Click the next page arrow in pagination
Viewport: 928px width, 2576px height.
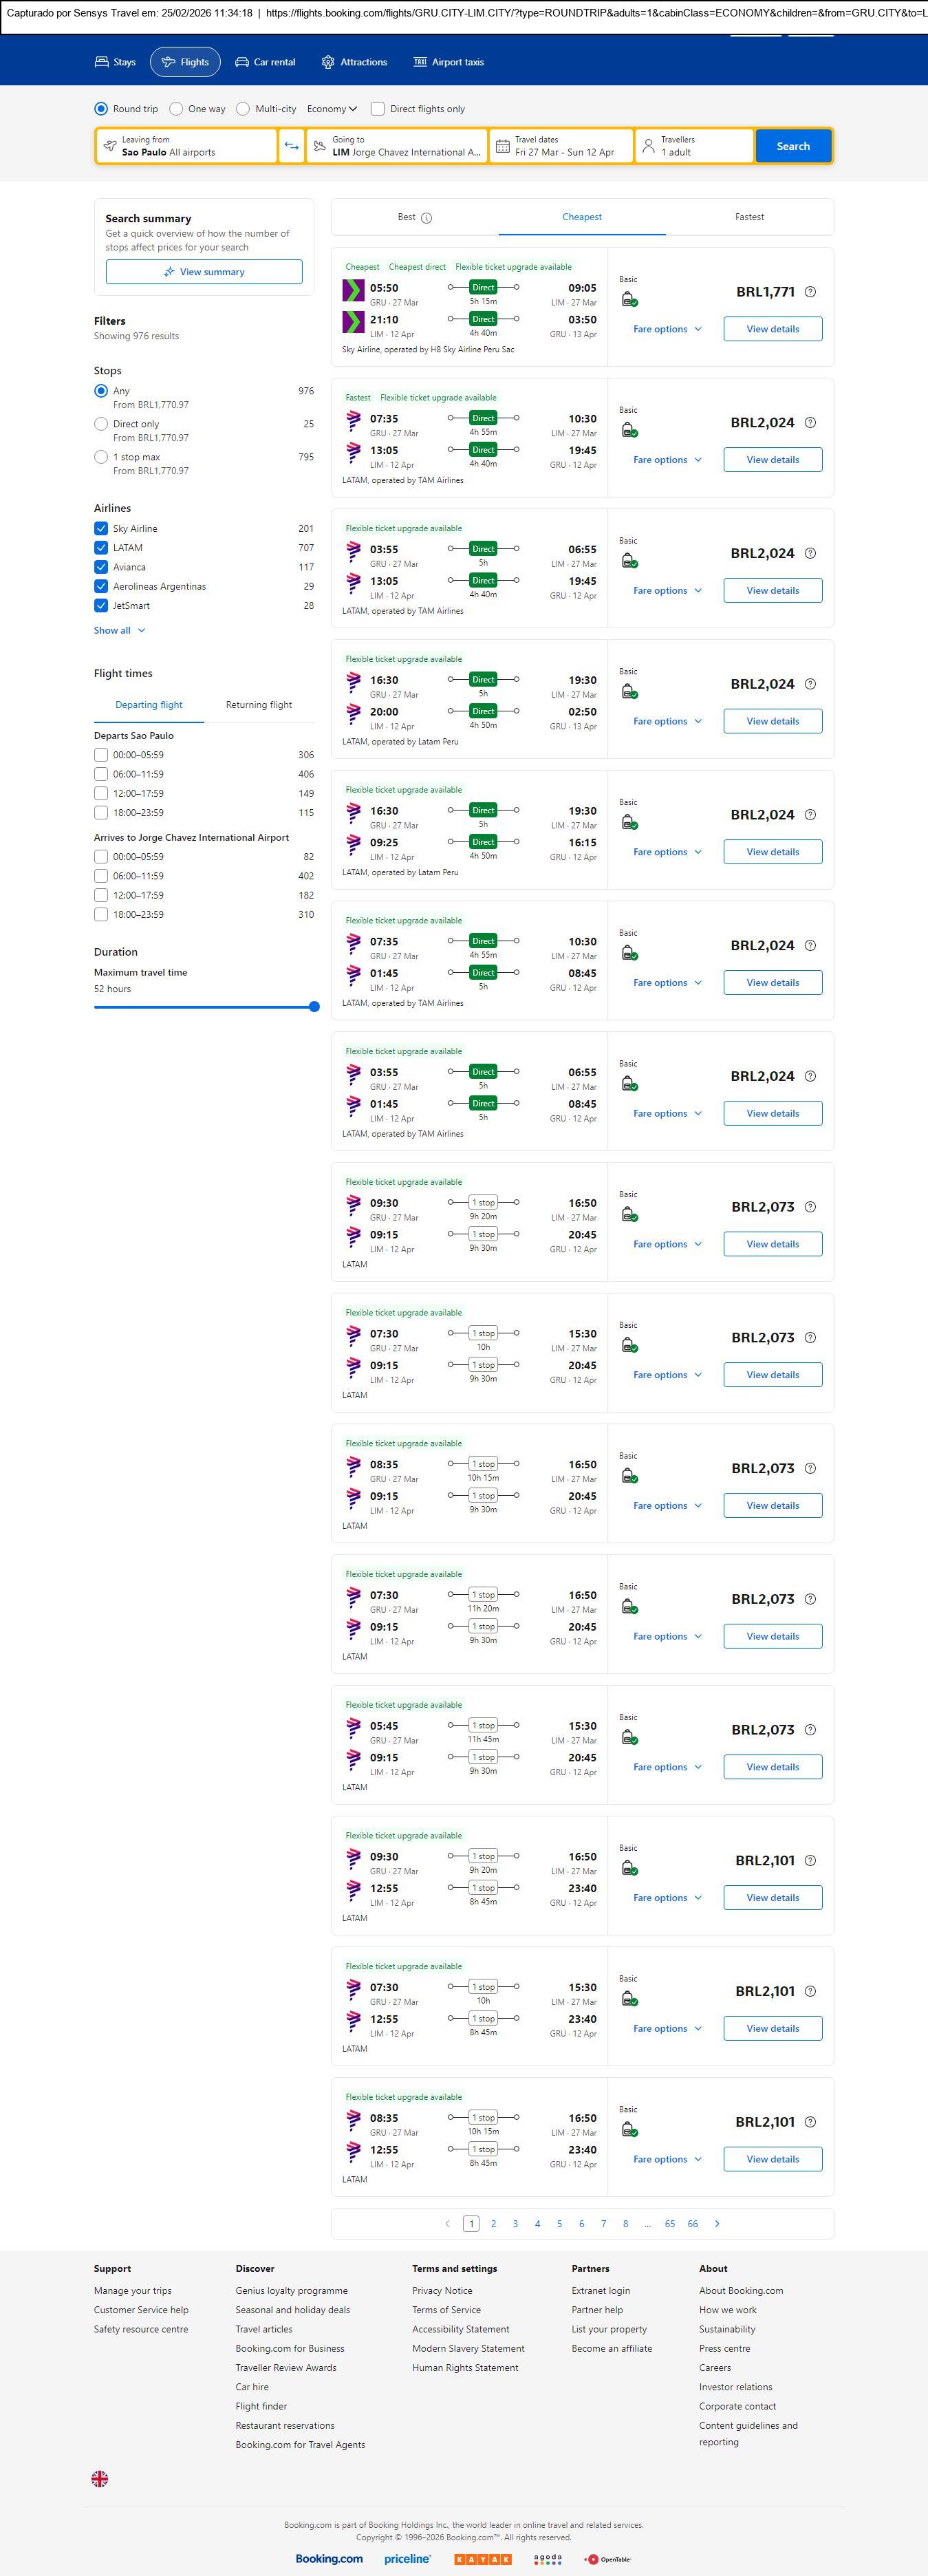point(717,2224)
